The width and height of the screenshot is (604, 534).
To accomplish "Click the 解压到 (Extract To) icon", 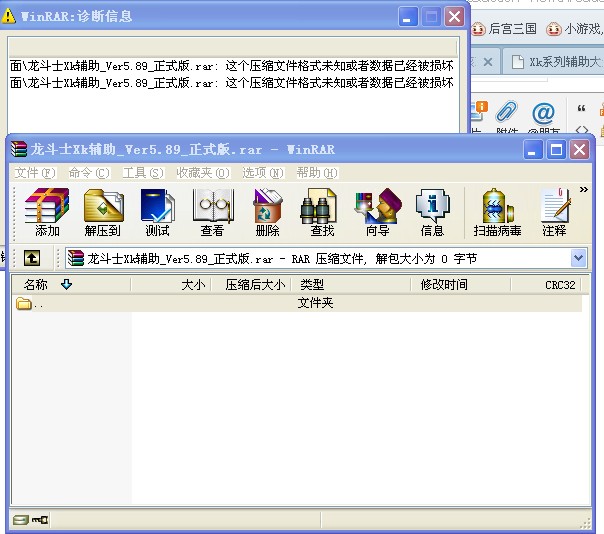I will point(103,212).
